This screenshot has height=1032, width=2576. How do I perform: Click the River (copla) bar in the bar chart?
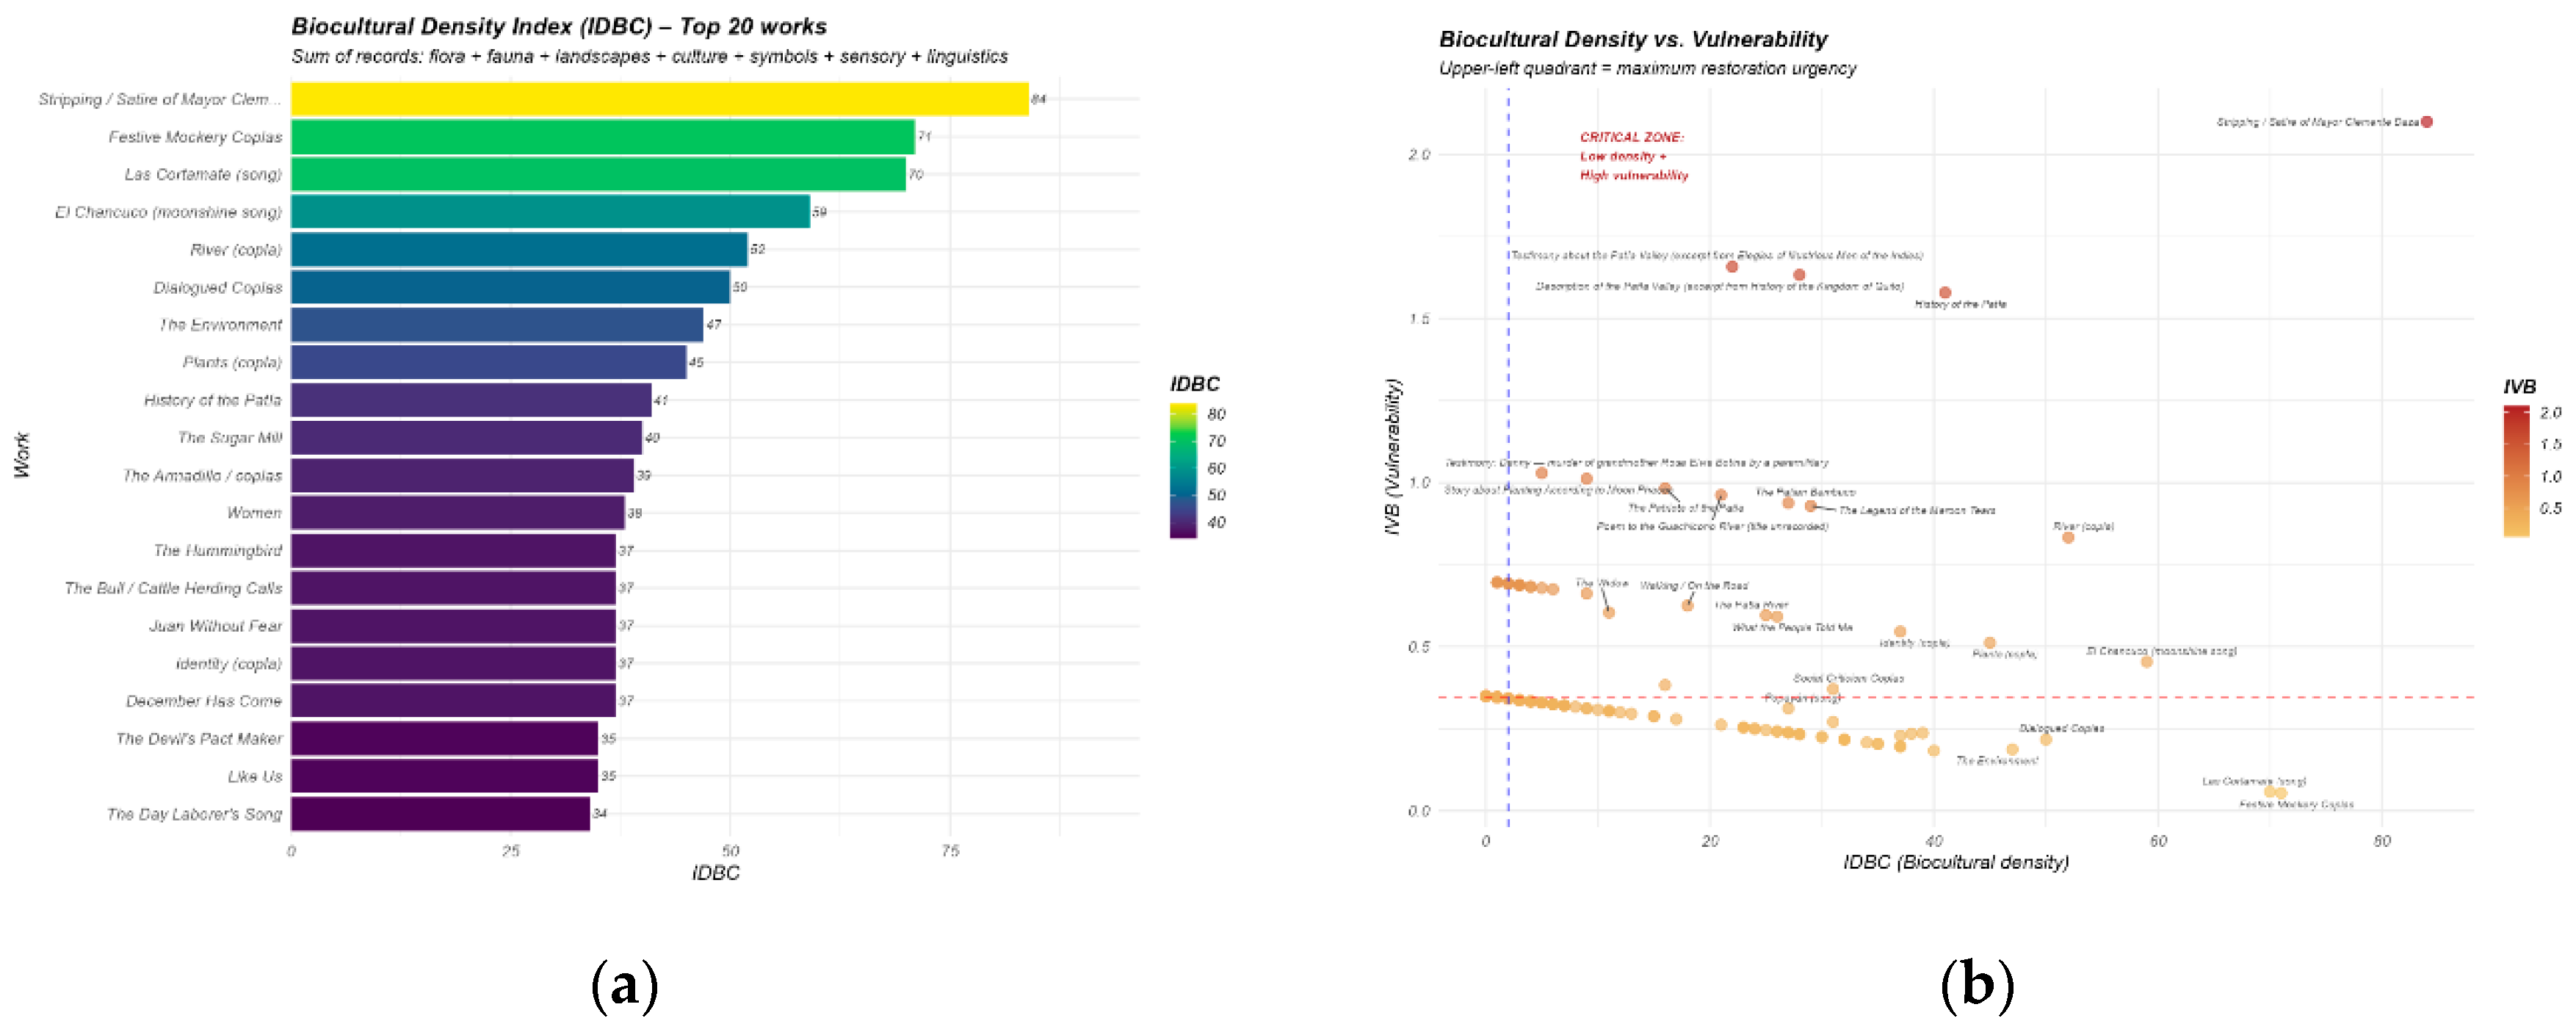point(519,249)
